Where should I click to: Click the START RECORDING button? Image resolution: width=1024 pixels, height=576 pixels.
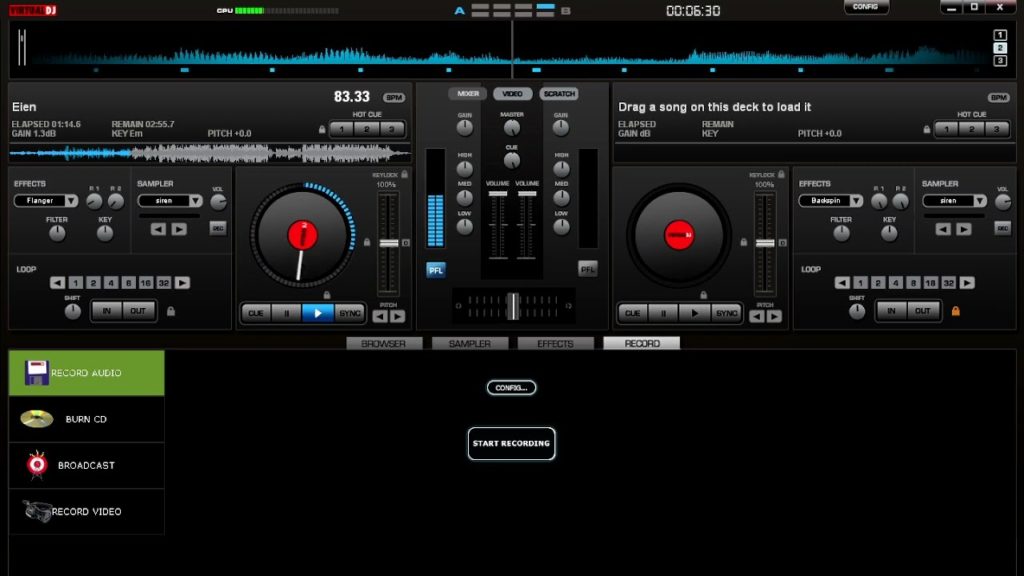tap(511, 443)
